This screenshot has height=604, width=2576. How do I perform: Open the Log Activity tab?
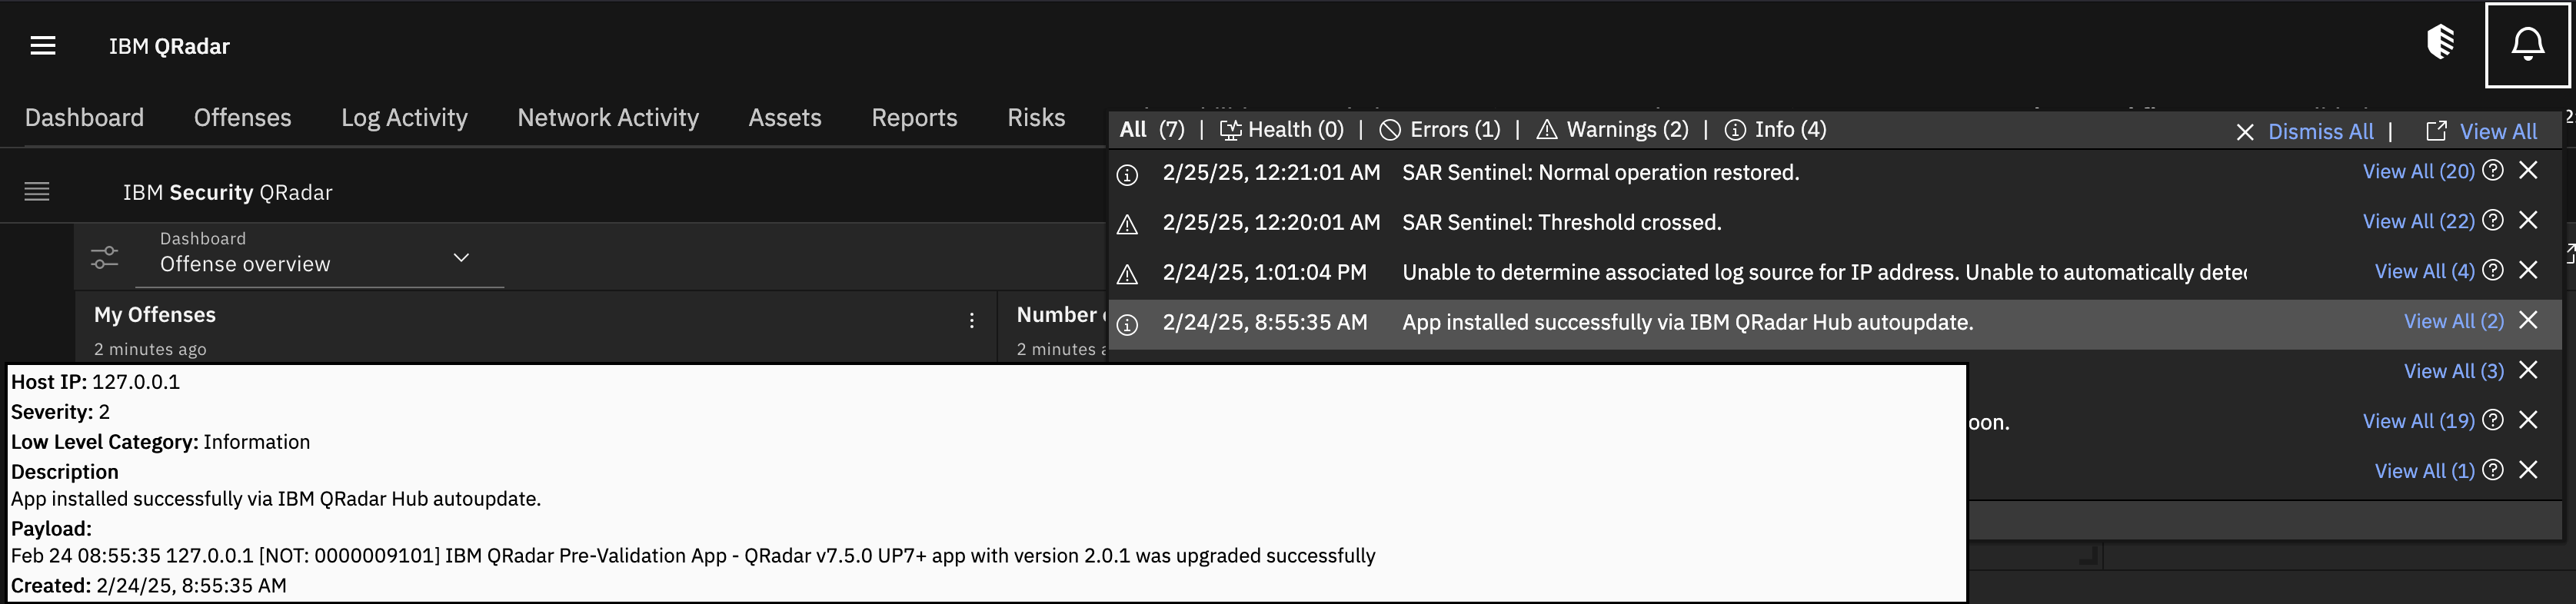404,118
